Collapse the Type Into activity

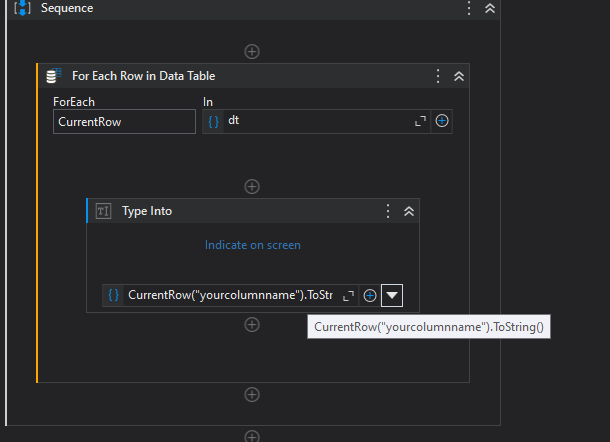408,211
